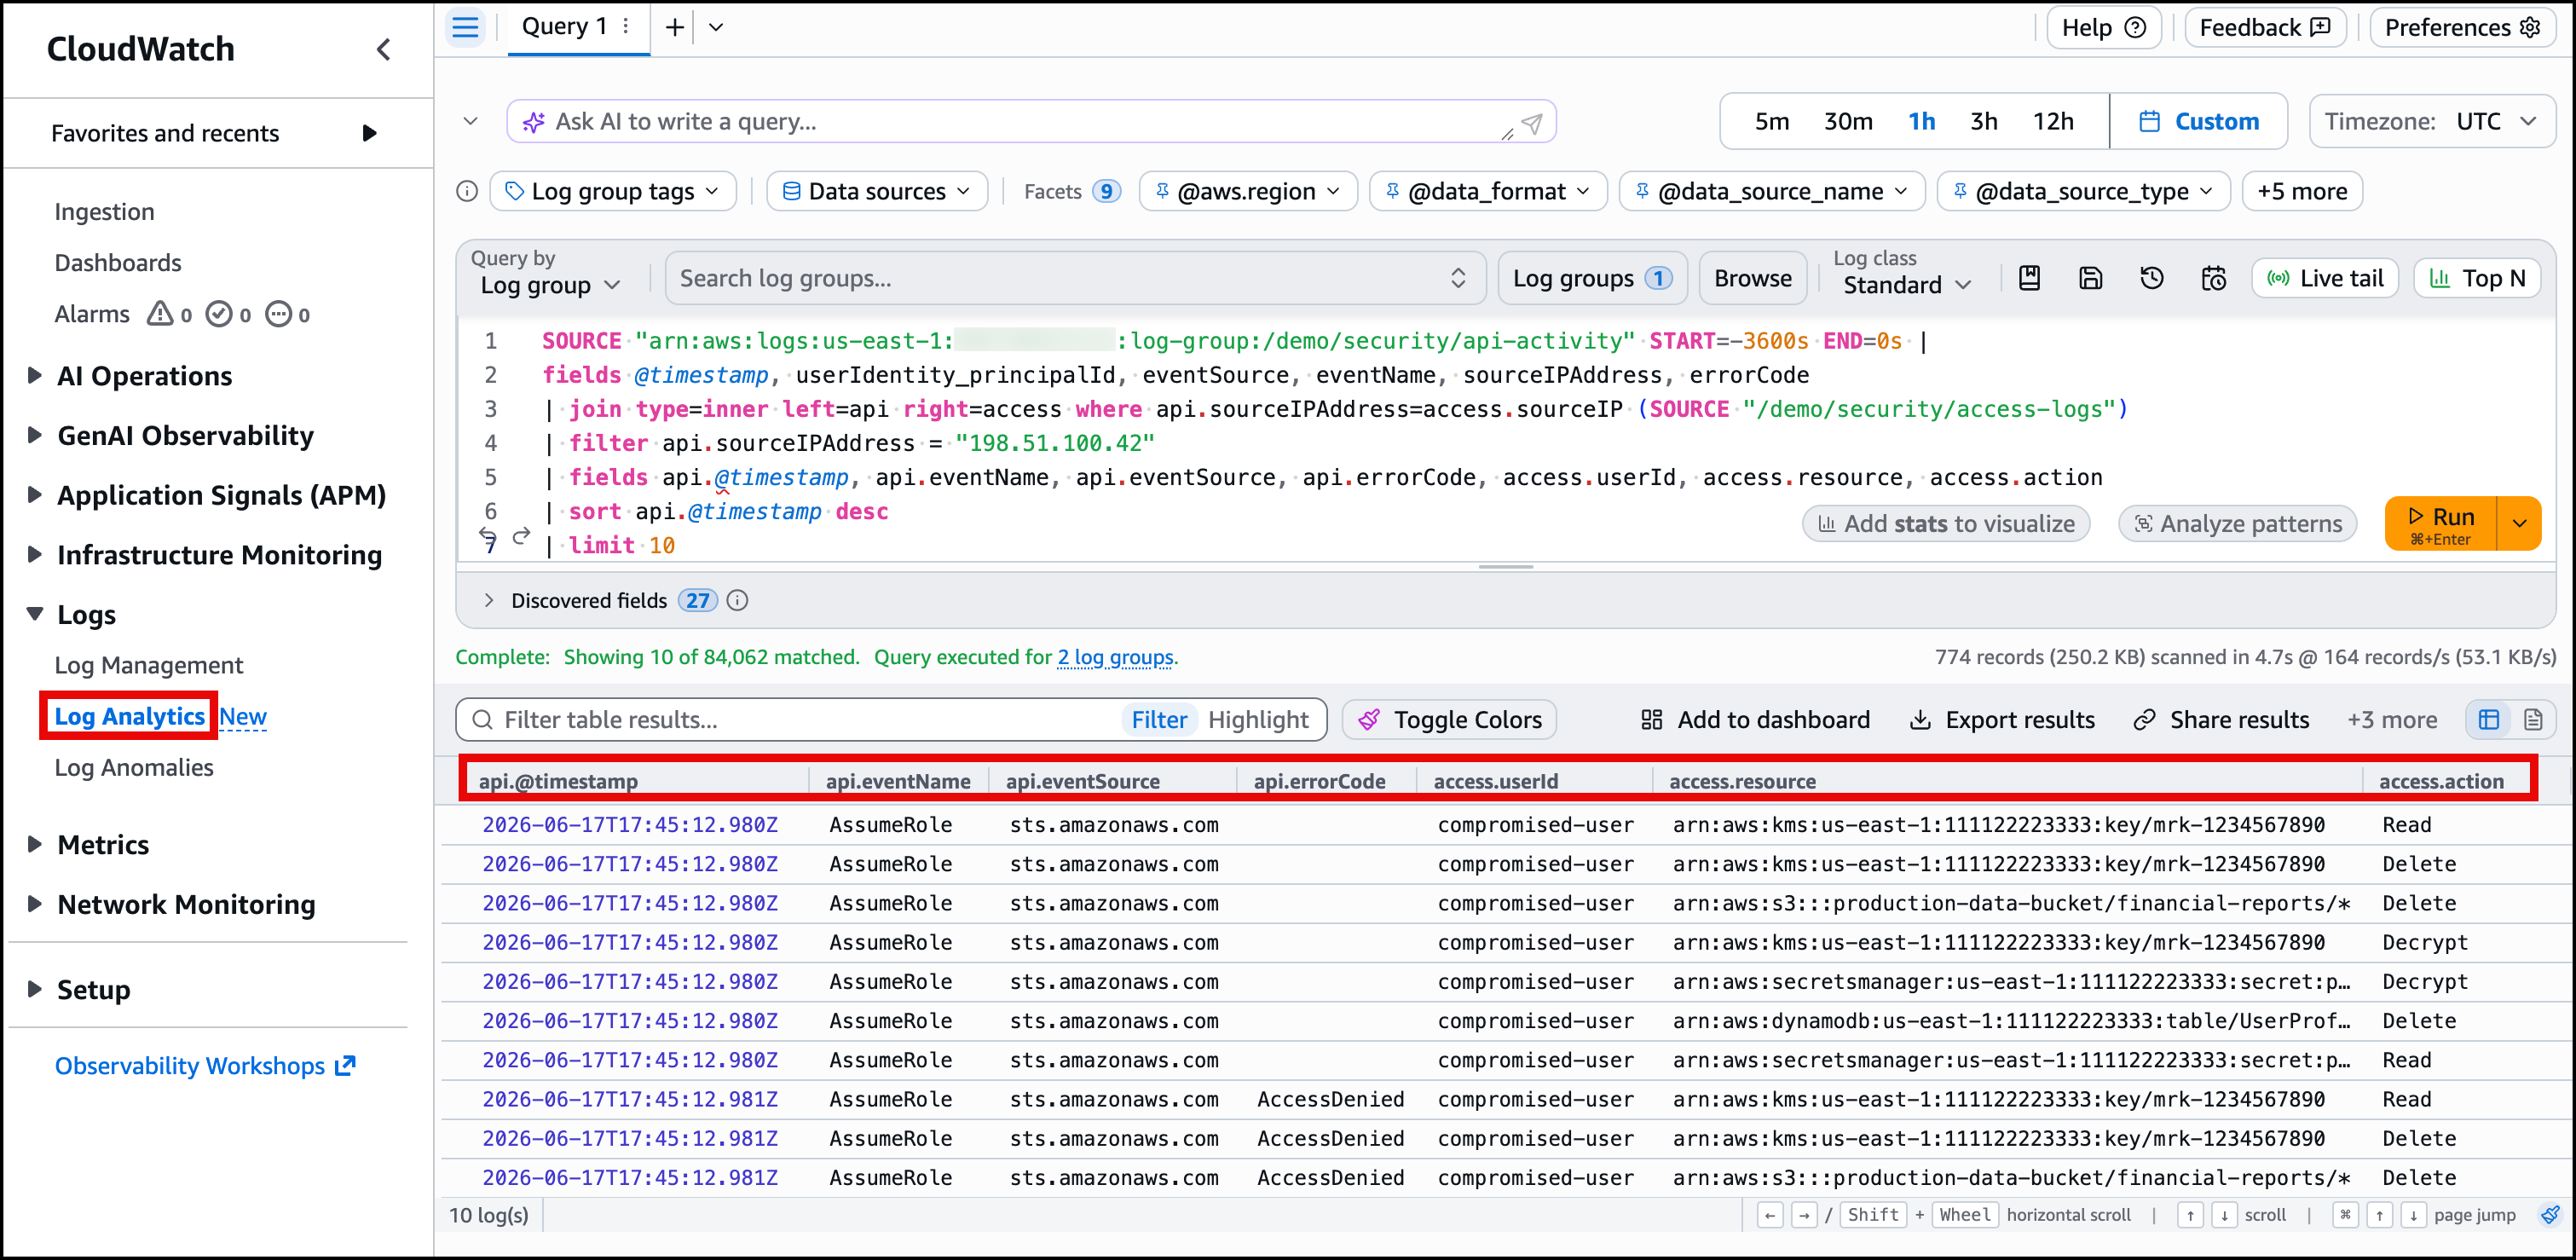Open the Feedback dialog
Viewport: 2576px width, 1260px height.
[x=2264, y=28]
